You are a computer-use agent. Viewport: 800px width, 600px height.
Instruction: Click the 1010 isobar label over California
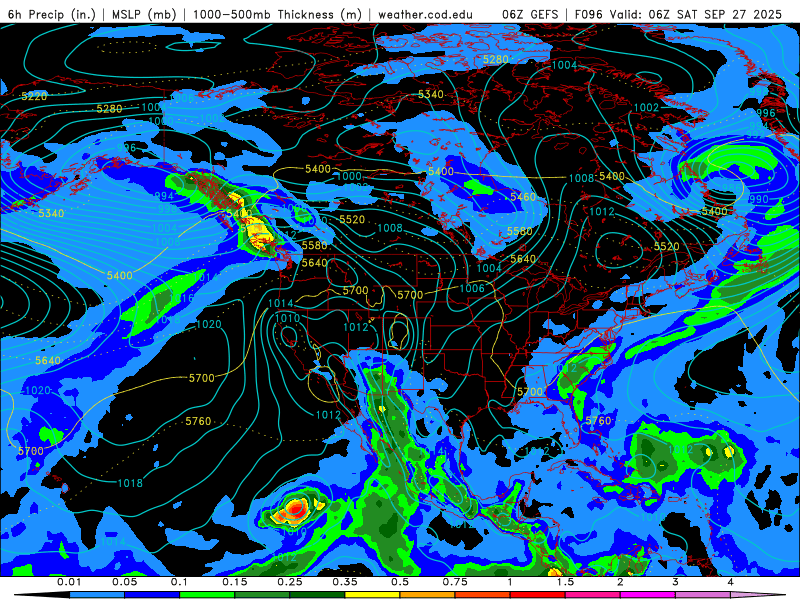coord(287,318)
